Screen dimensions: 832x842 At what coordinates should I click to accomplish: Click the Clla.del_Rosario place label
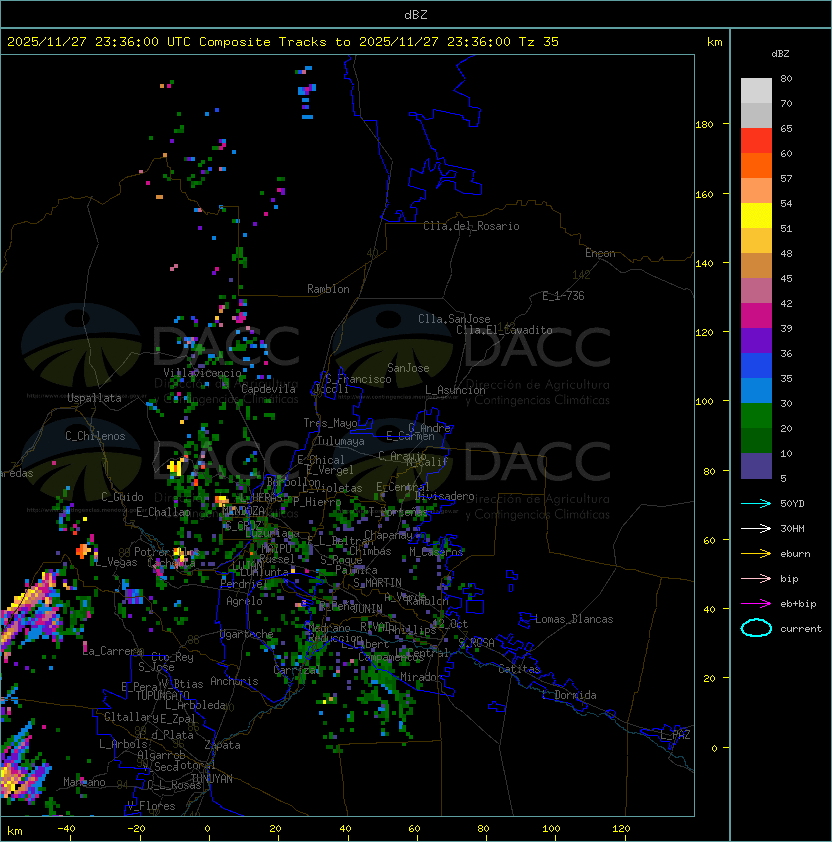(x=471, y=226)
